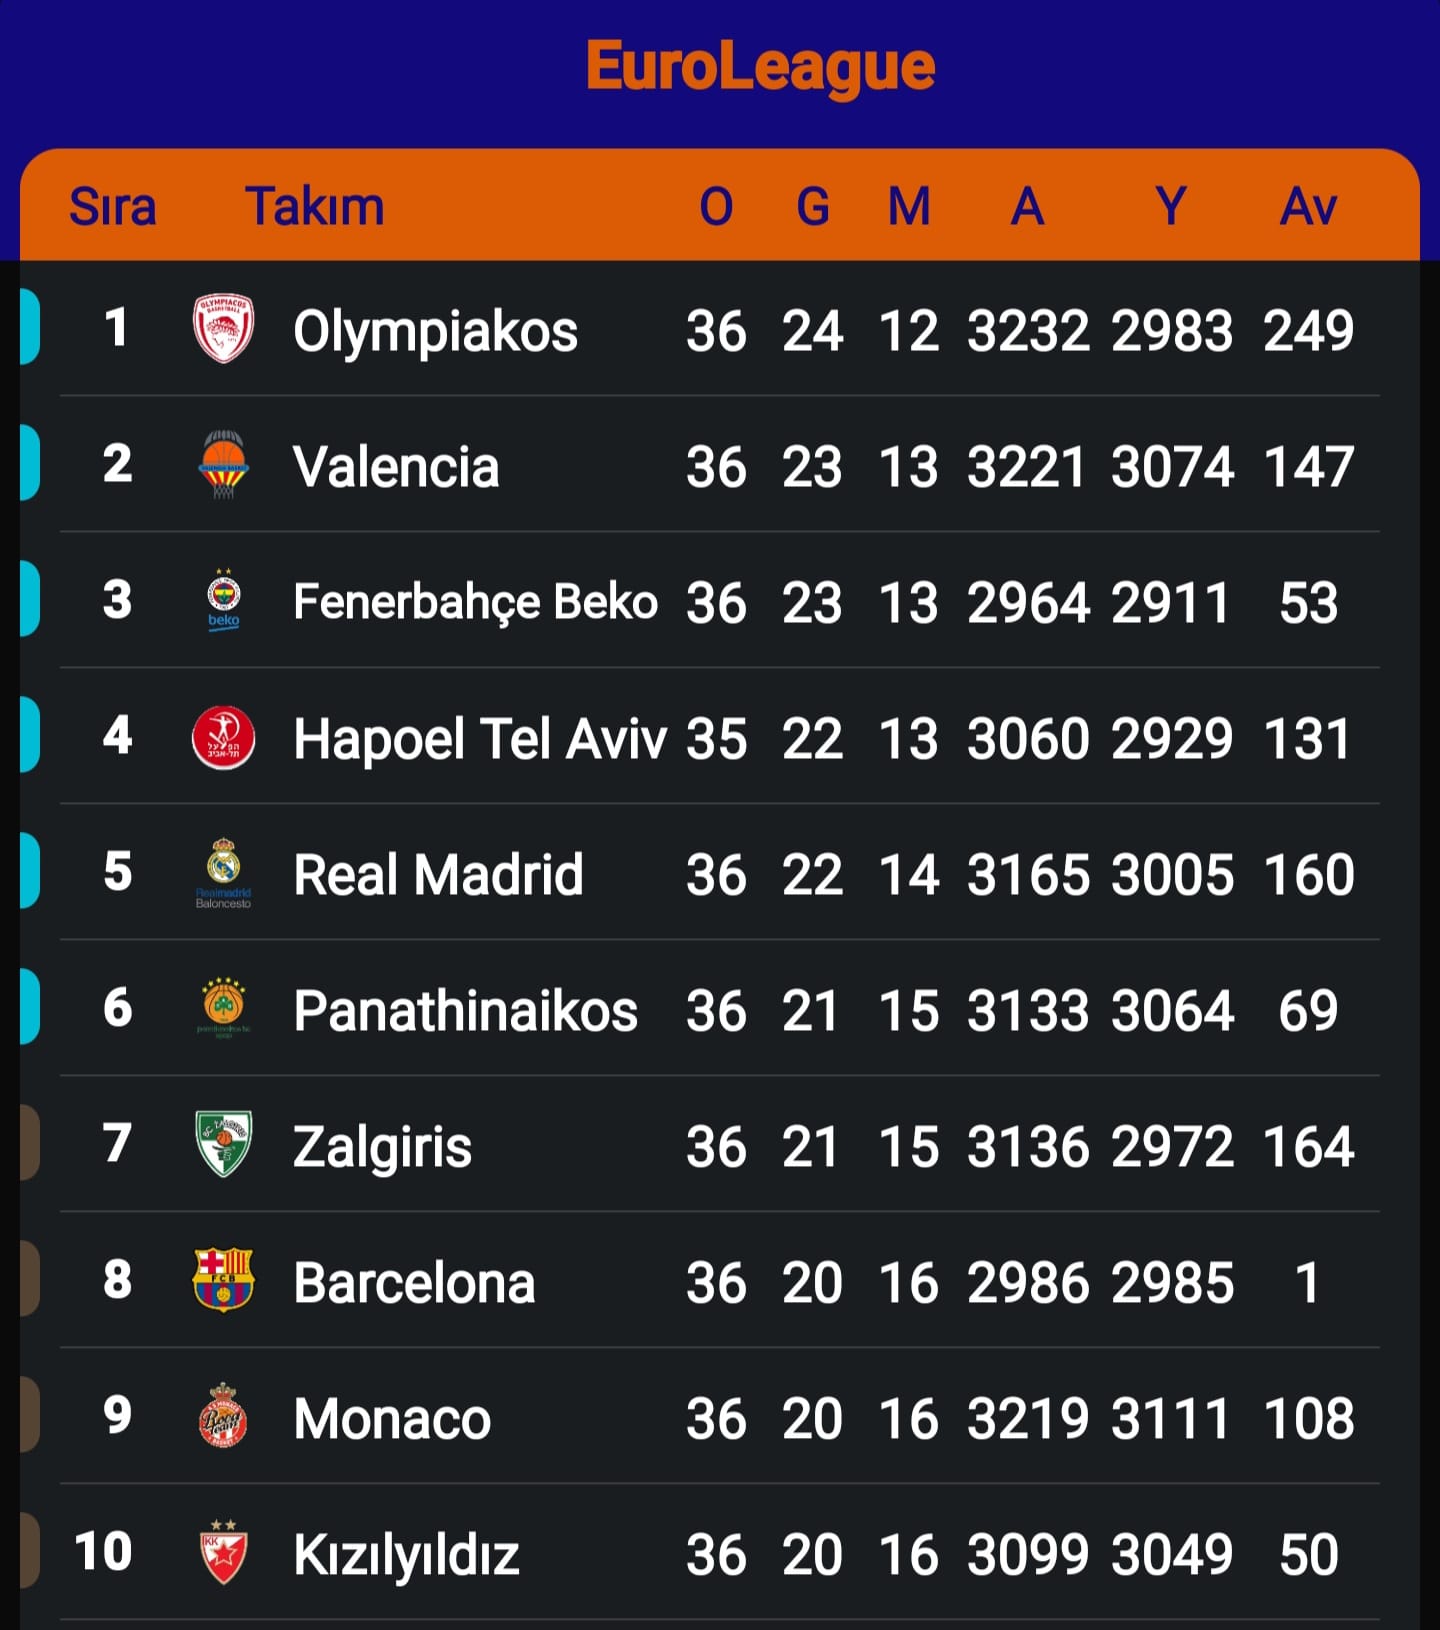
Task: Click the EuroLeague title heading
Action: point(760,67)
